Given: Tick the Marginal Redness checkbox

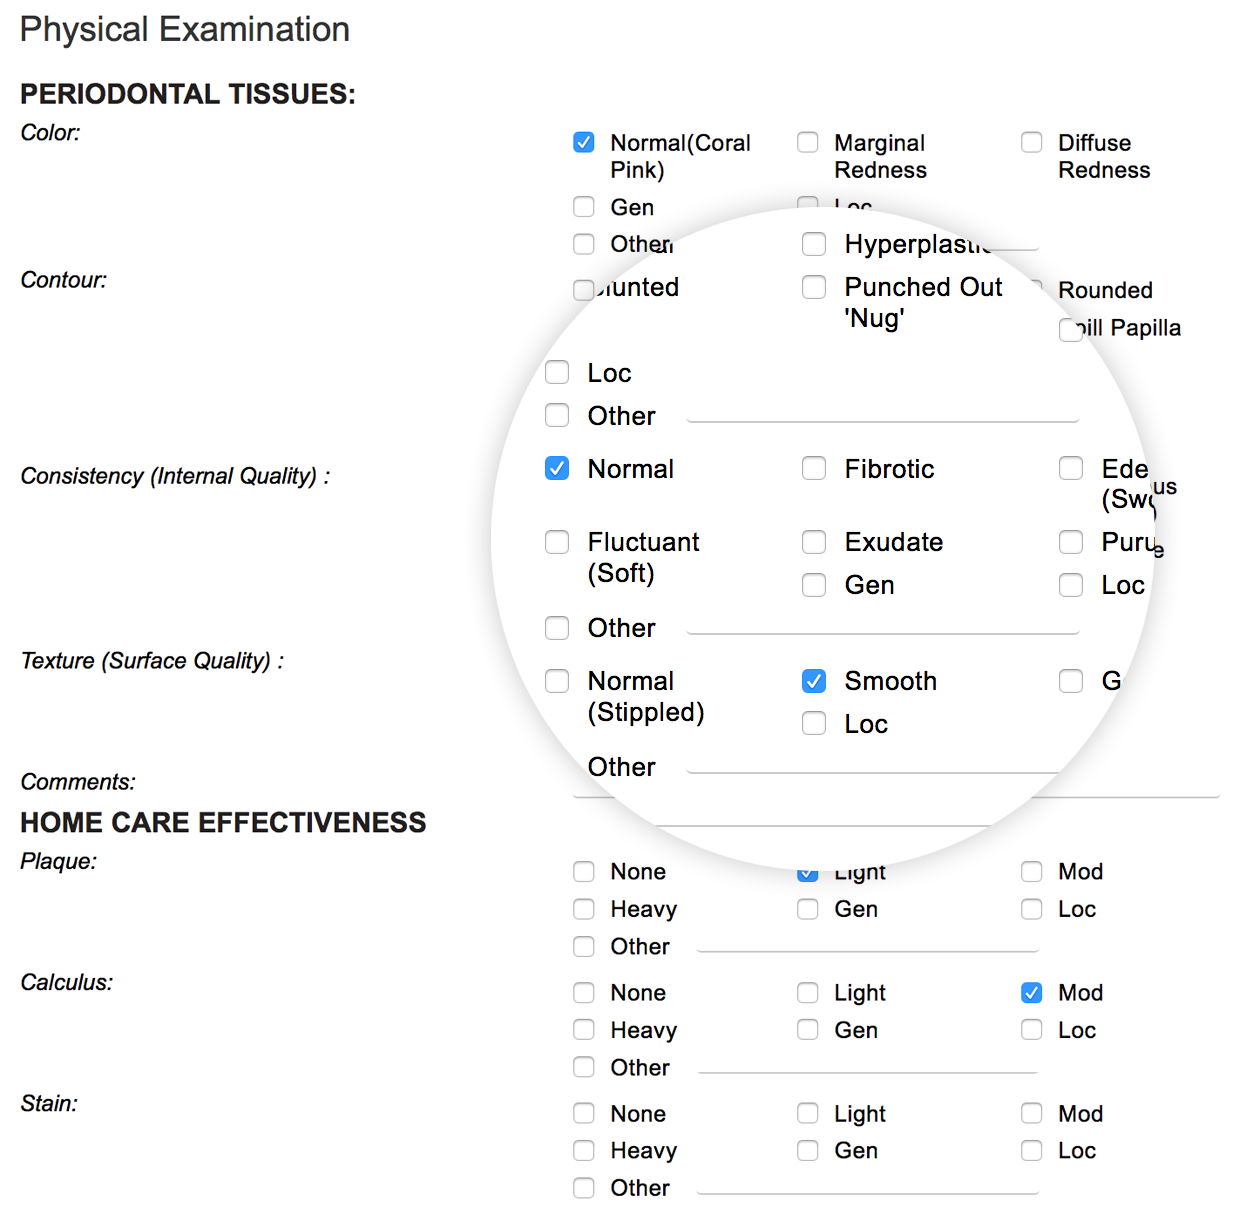Looking at the screenshot, I should (808, 143).
